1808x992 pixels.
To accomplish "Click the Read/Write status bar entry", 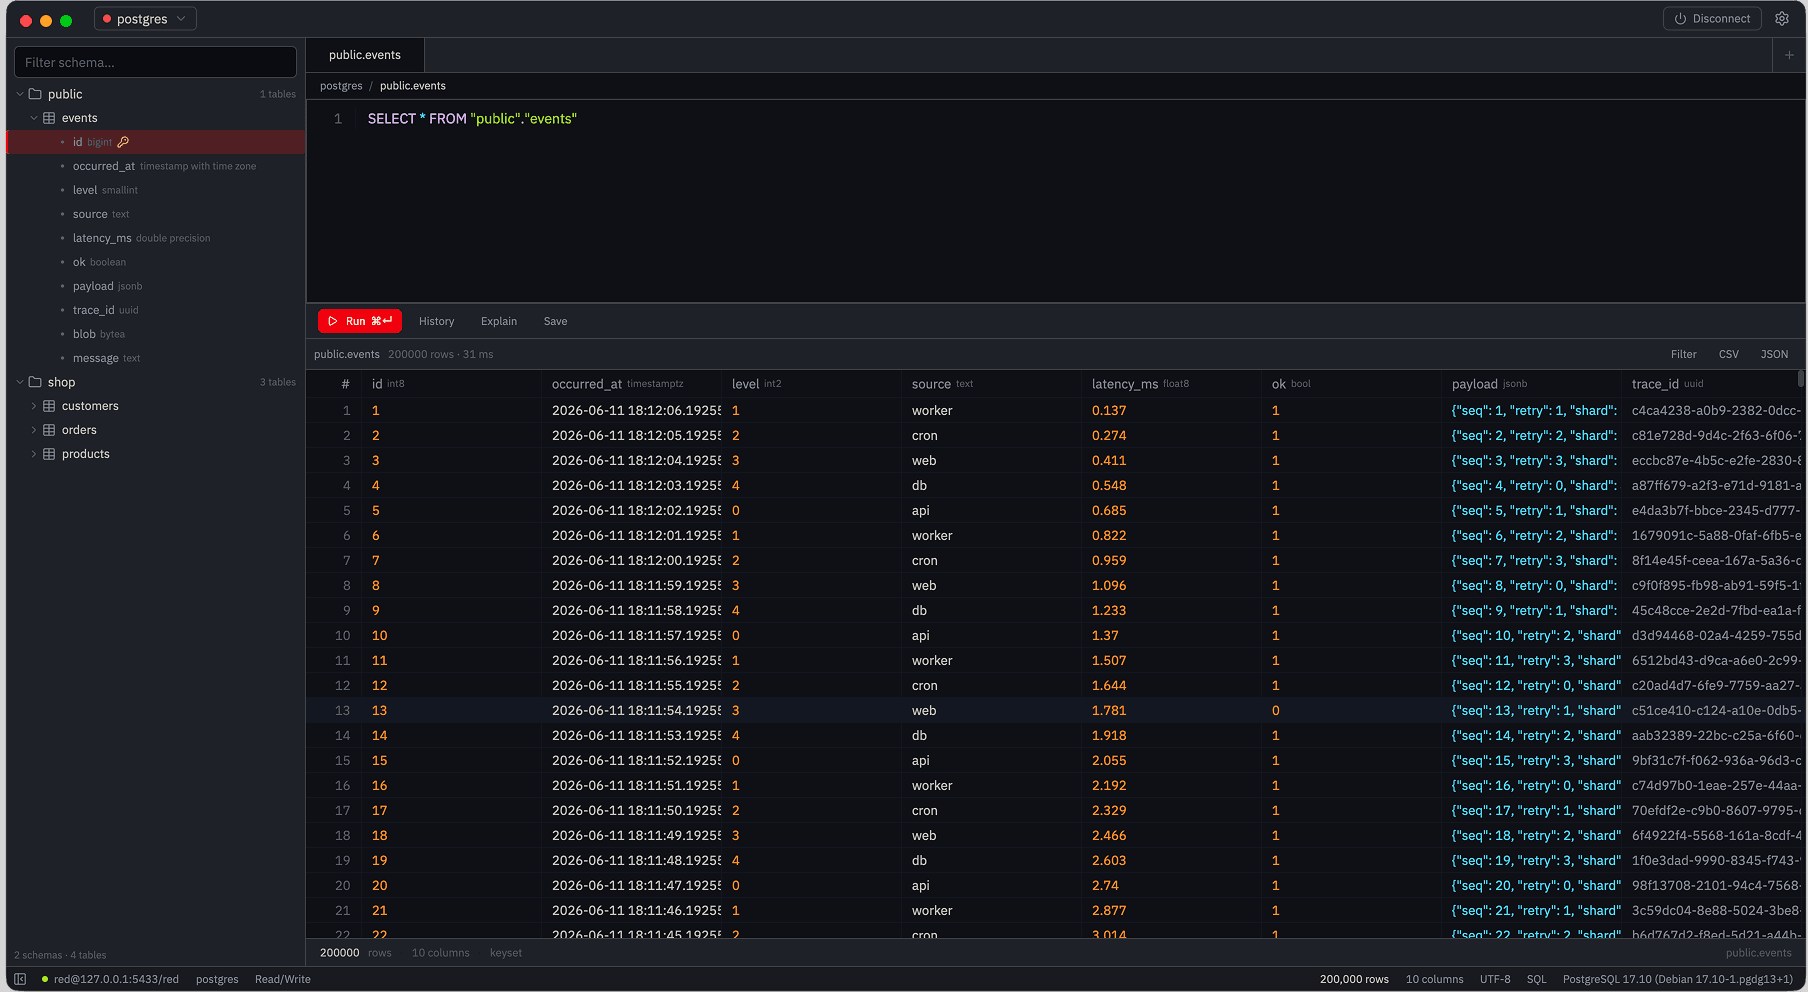I will tap(283, 979).
